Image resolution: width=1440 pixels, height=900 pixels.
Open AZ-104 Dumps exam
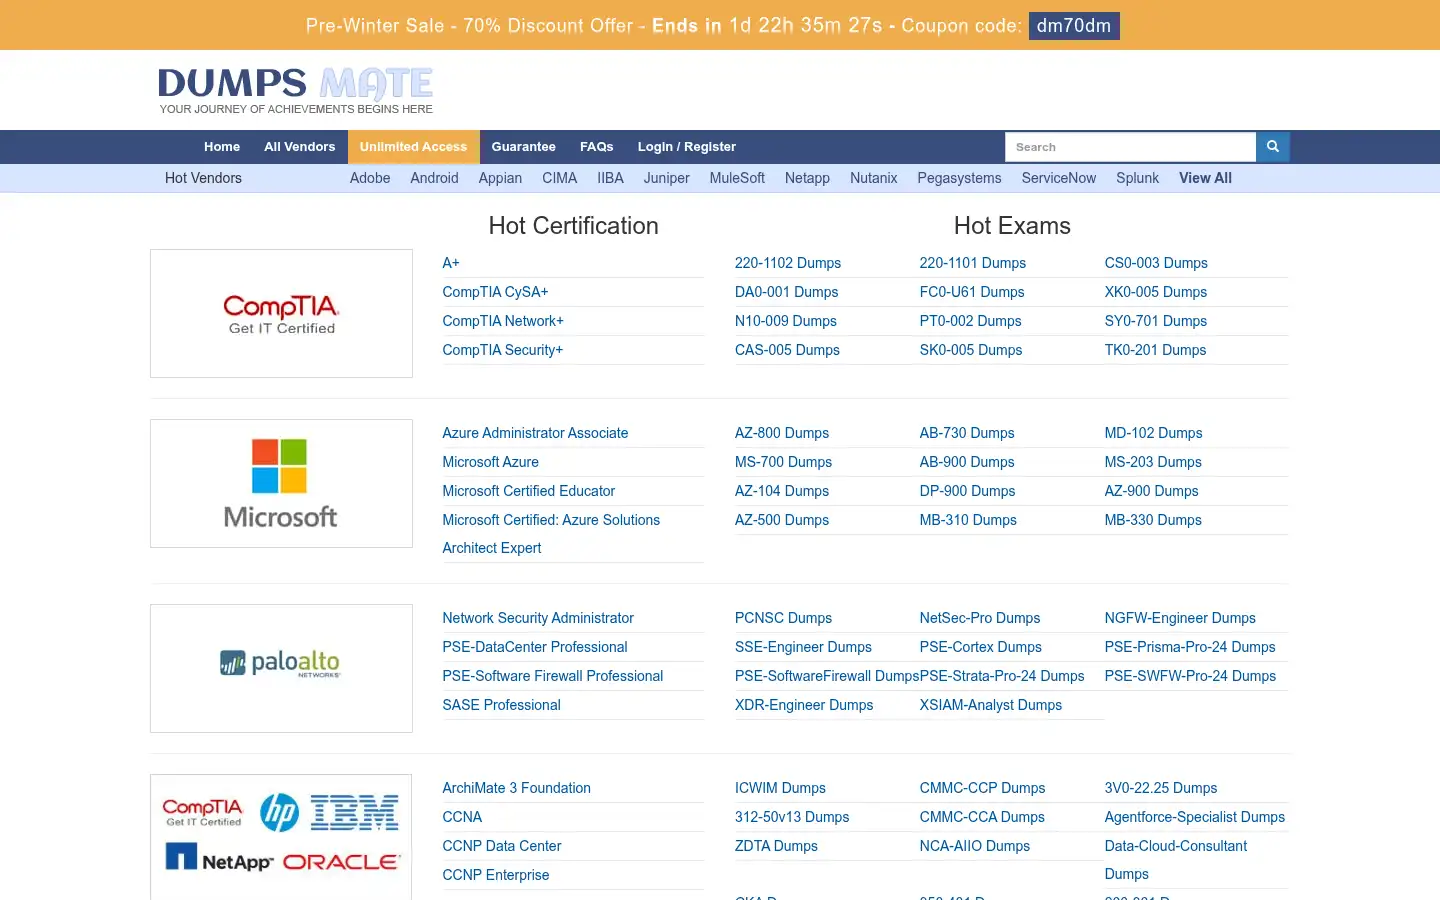coord(782,491)
